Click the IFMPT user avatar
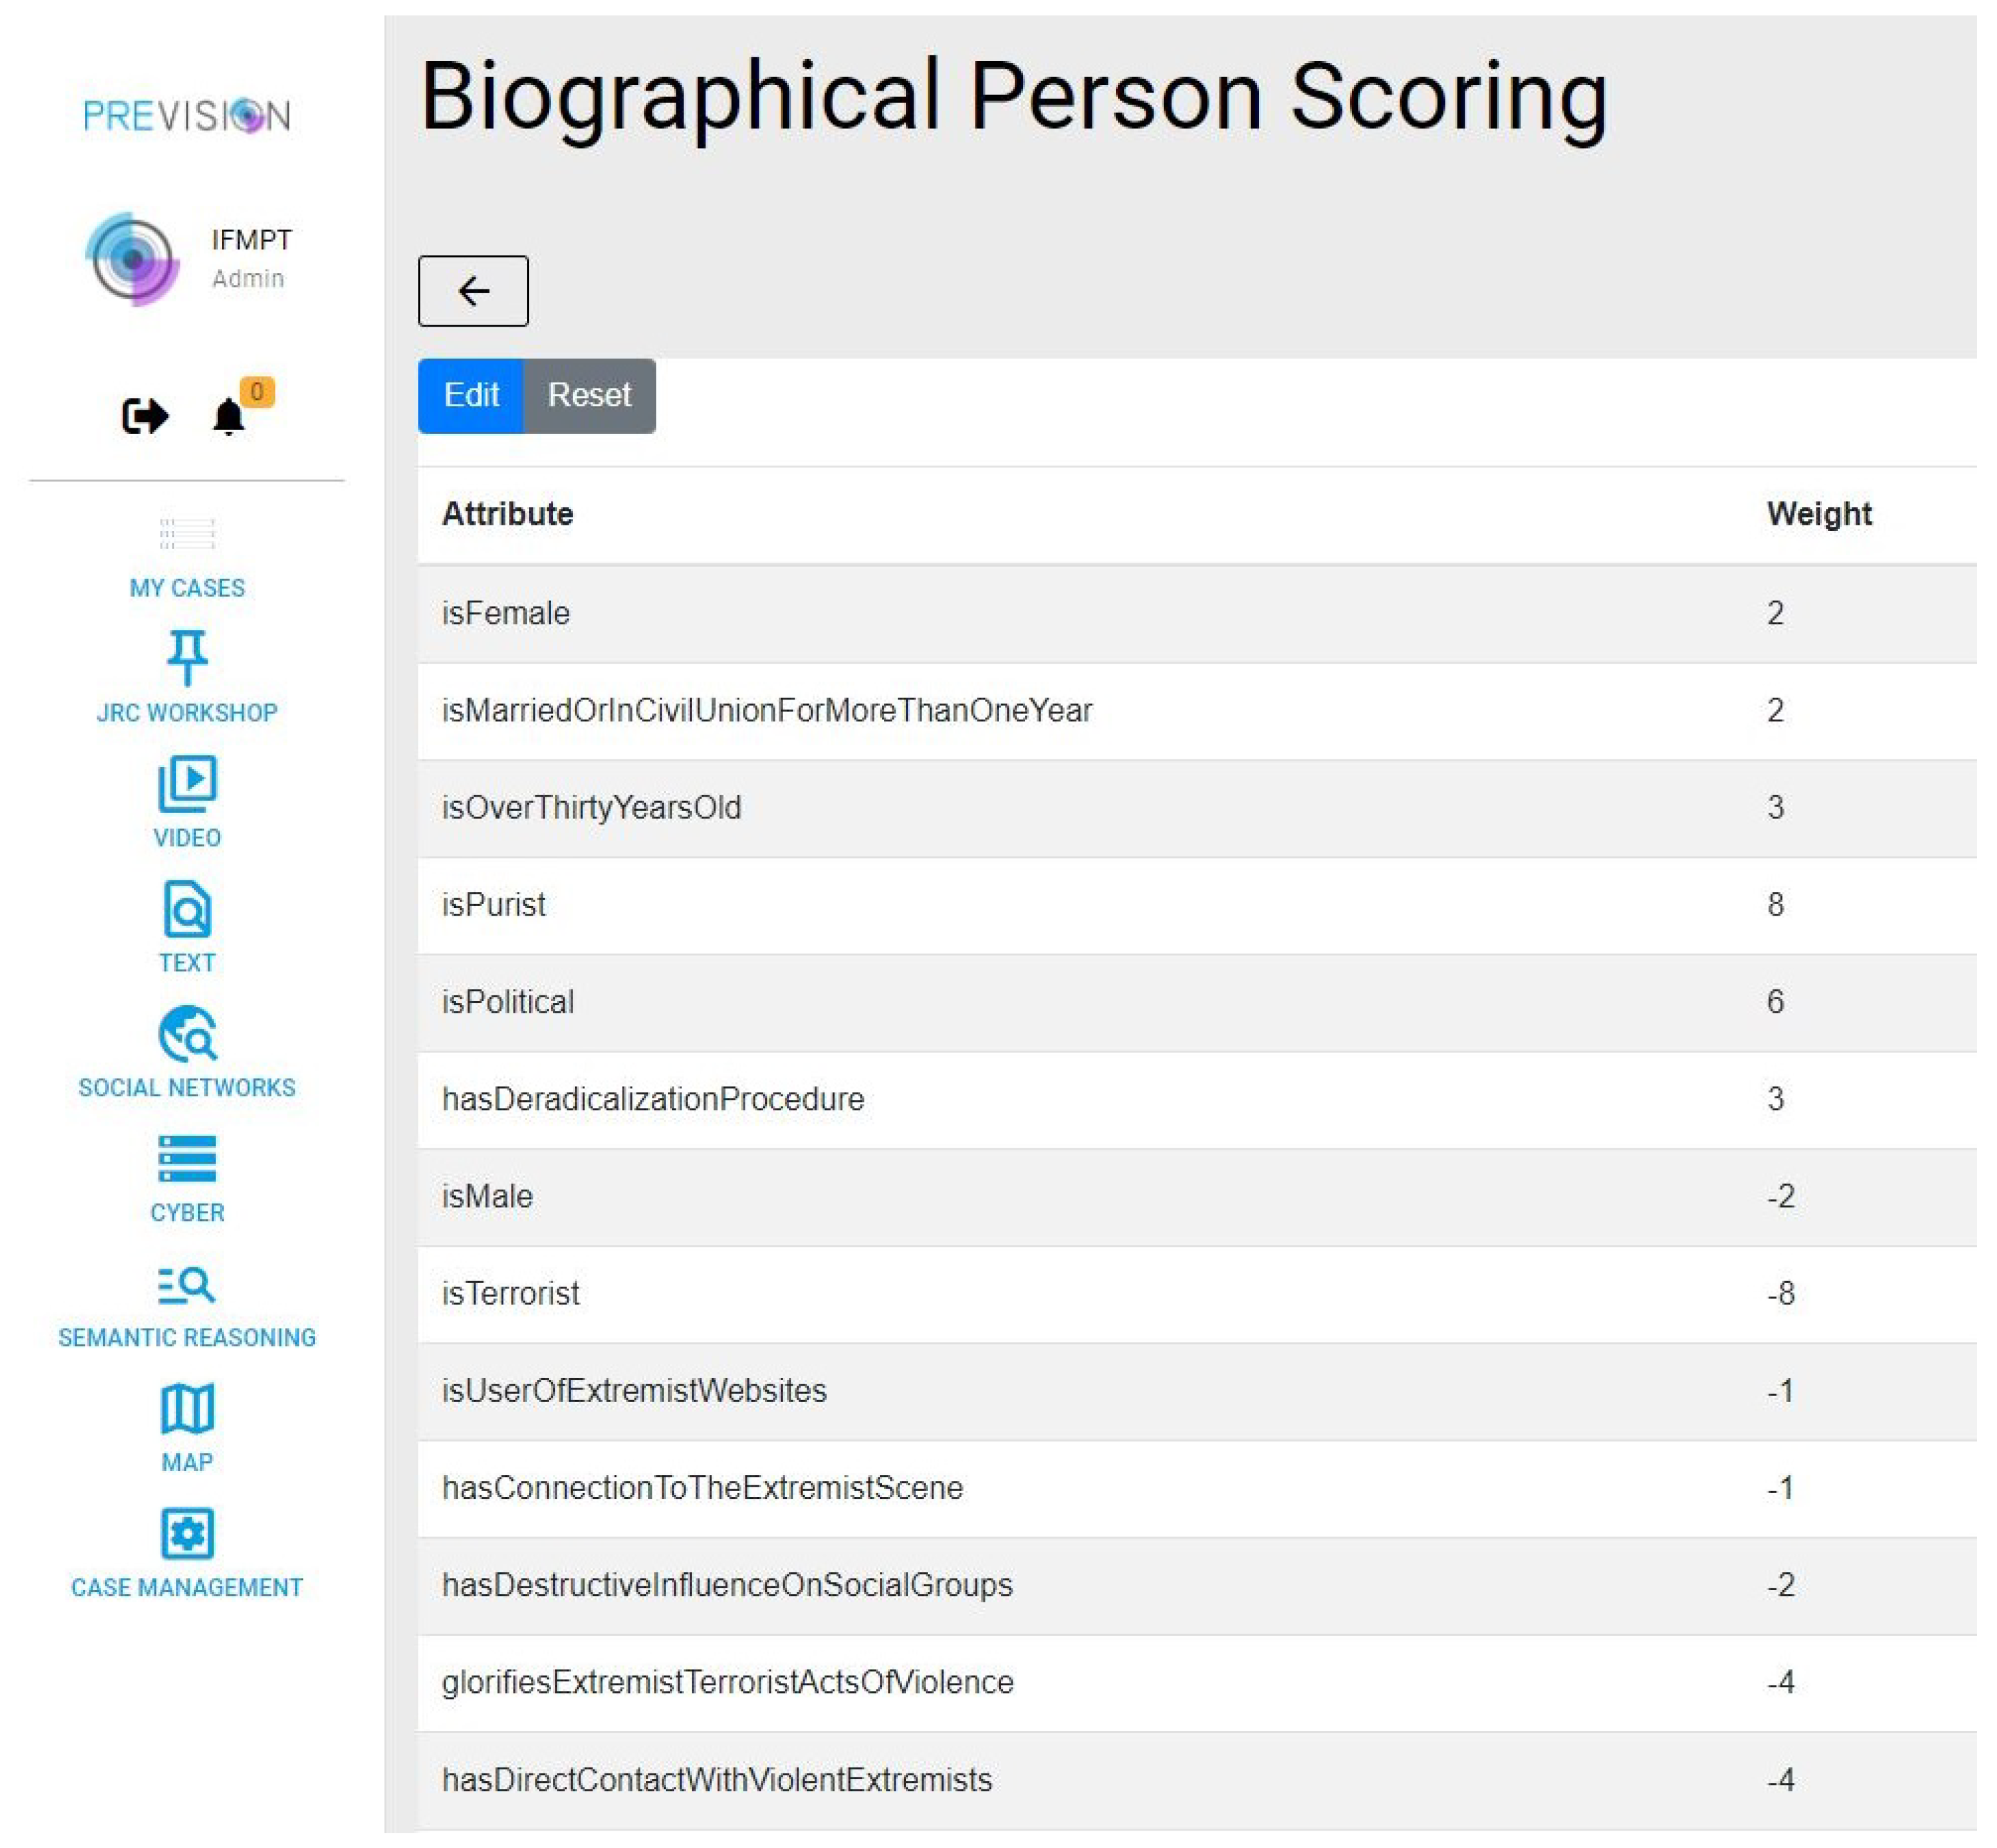This screenshot has height=1848, width=1997. pyautogui.click(x=132, y=259)
